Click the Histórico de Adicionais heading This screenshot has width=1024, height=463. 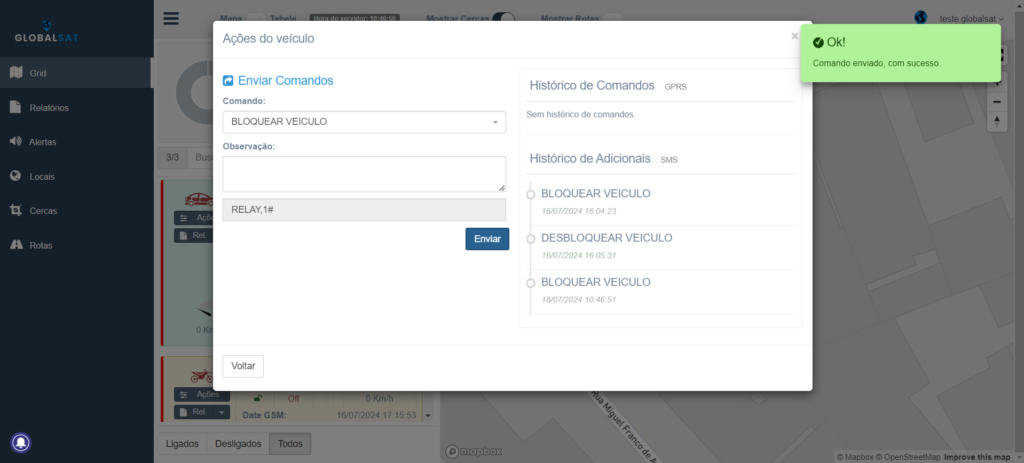(590, 159)
